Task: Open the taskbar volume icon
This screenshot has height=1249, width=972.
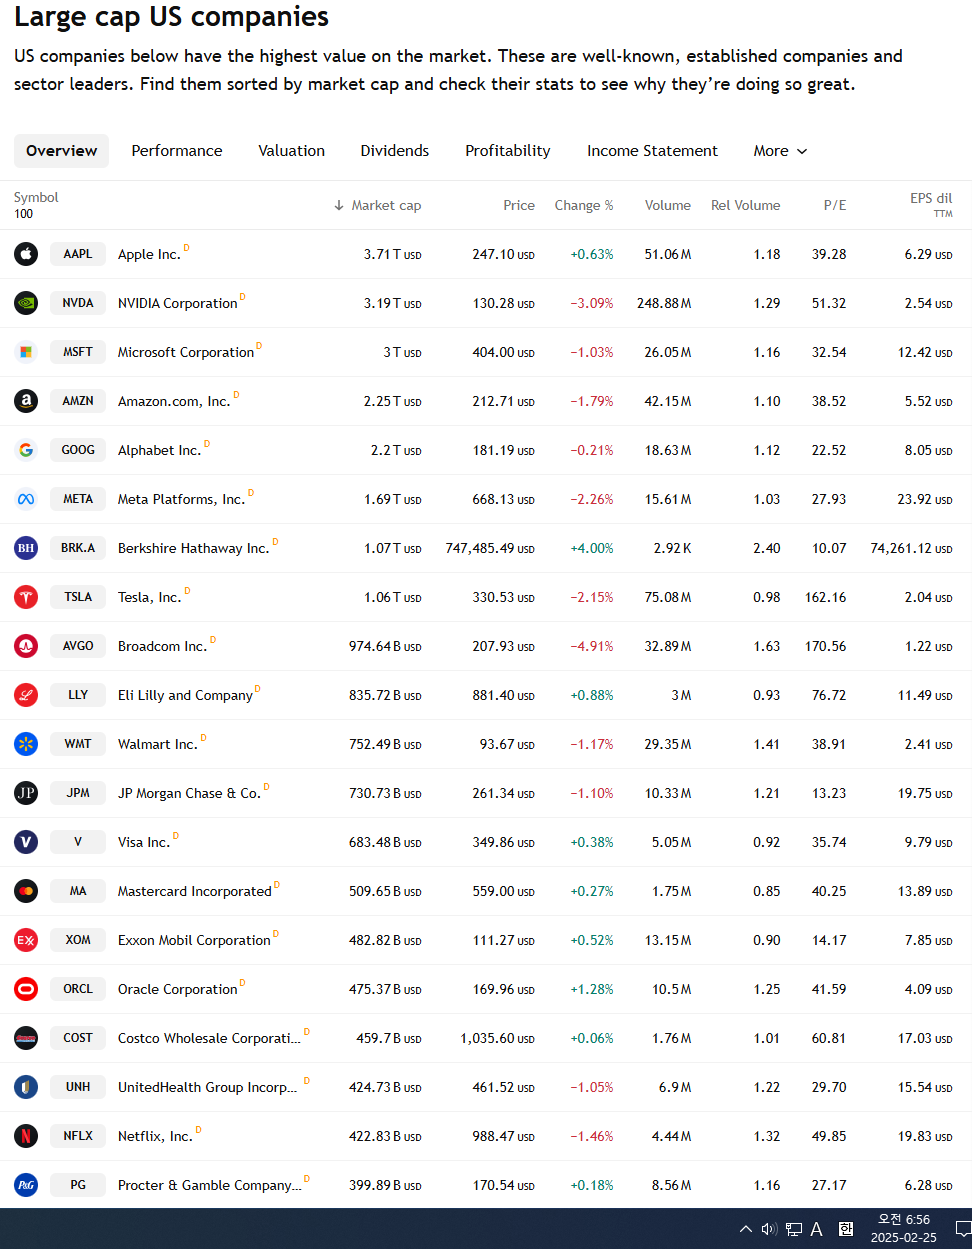Action: (x=769, y=1229)
